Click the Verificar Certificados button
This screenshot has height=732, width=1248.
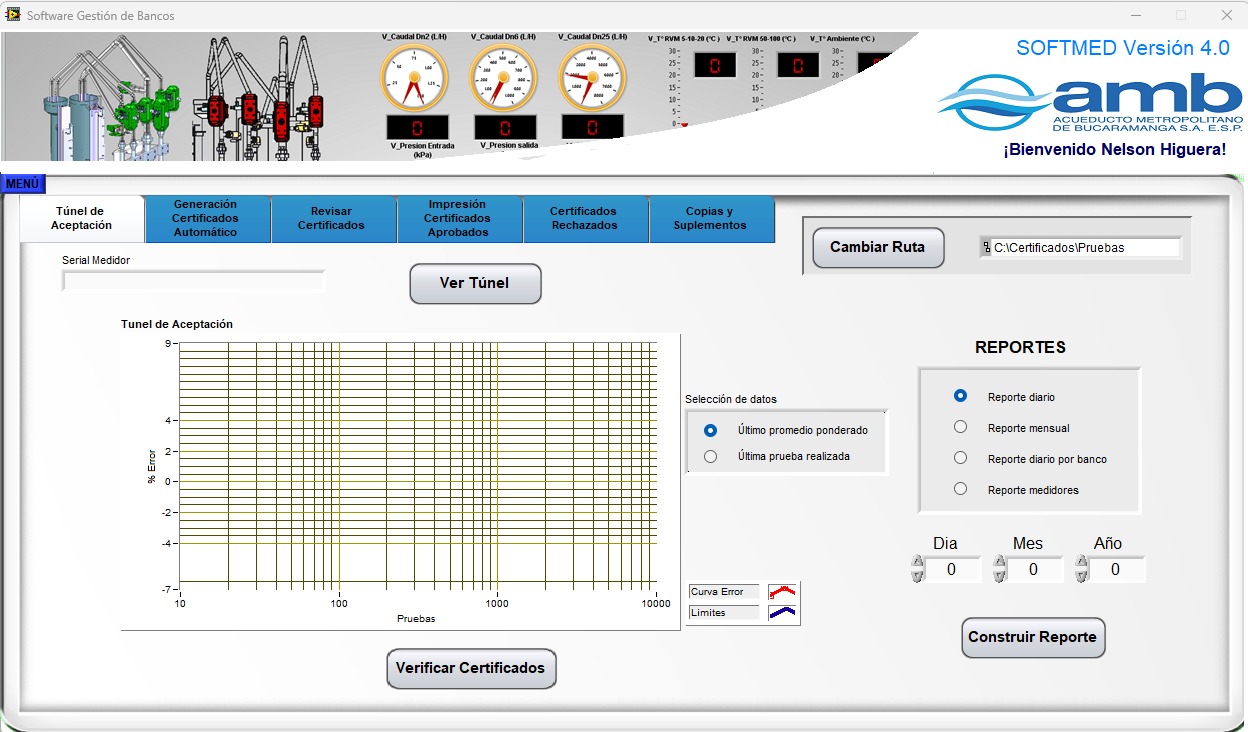pyautogui.click(x=471, y=668)
